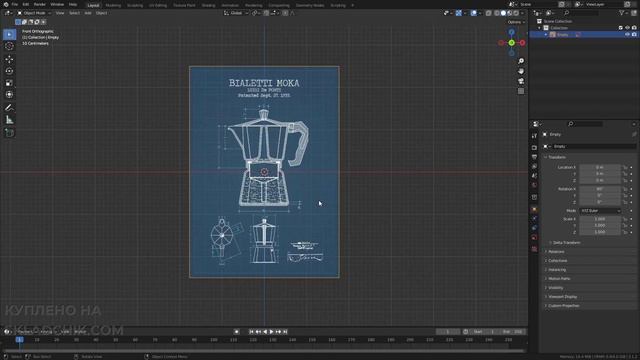Viewport: 640px width, 360px height.
Task: Toggle Collection exclude checkbox in outliner
Action: point(621,28)
